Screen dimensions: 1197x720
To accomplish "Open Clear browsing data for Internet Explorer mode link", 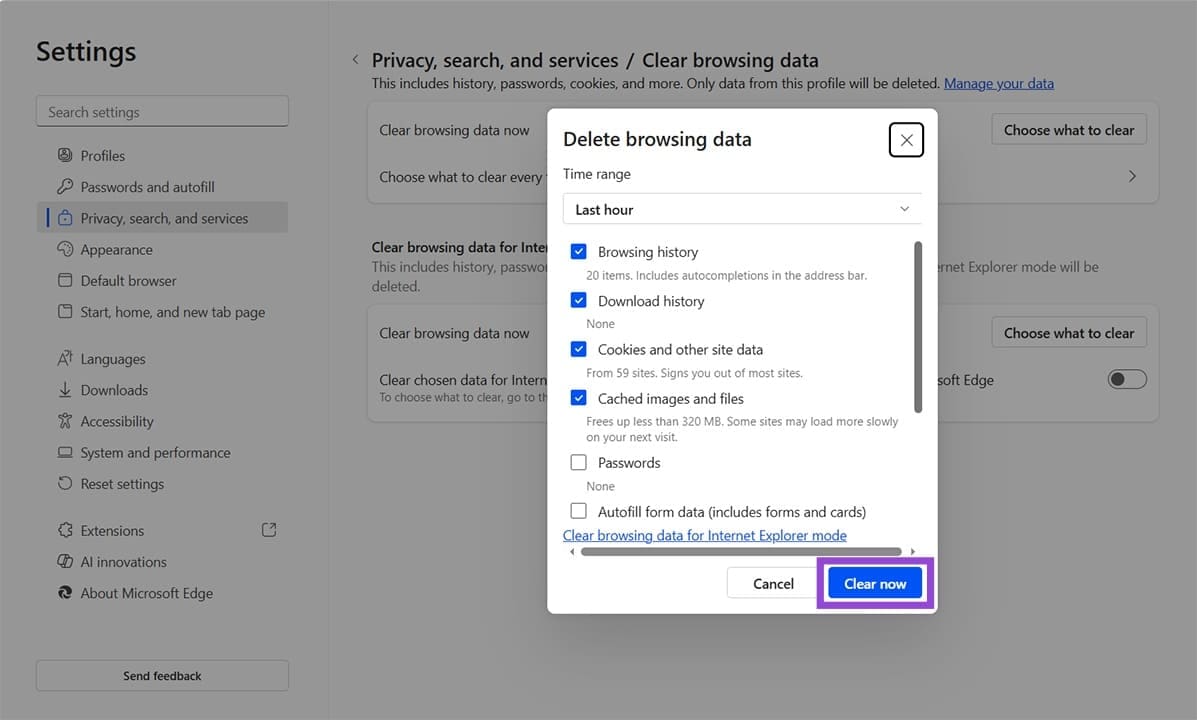I will tap(704, 535).
